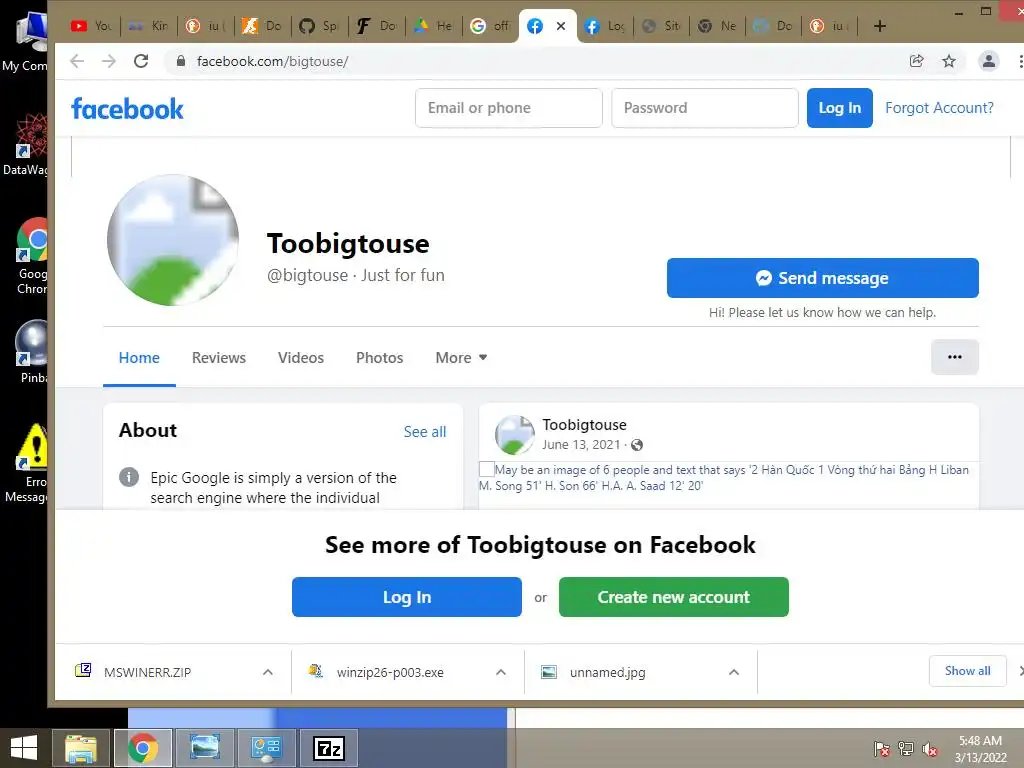Switch to the Google Drive 'He' tab
The height and width of the screenshot is (768, 1024).
click(x=433, y=26)
